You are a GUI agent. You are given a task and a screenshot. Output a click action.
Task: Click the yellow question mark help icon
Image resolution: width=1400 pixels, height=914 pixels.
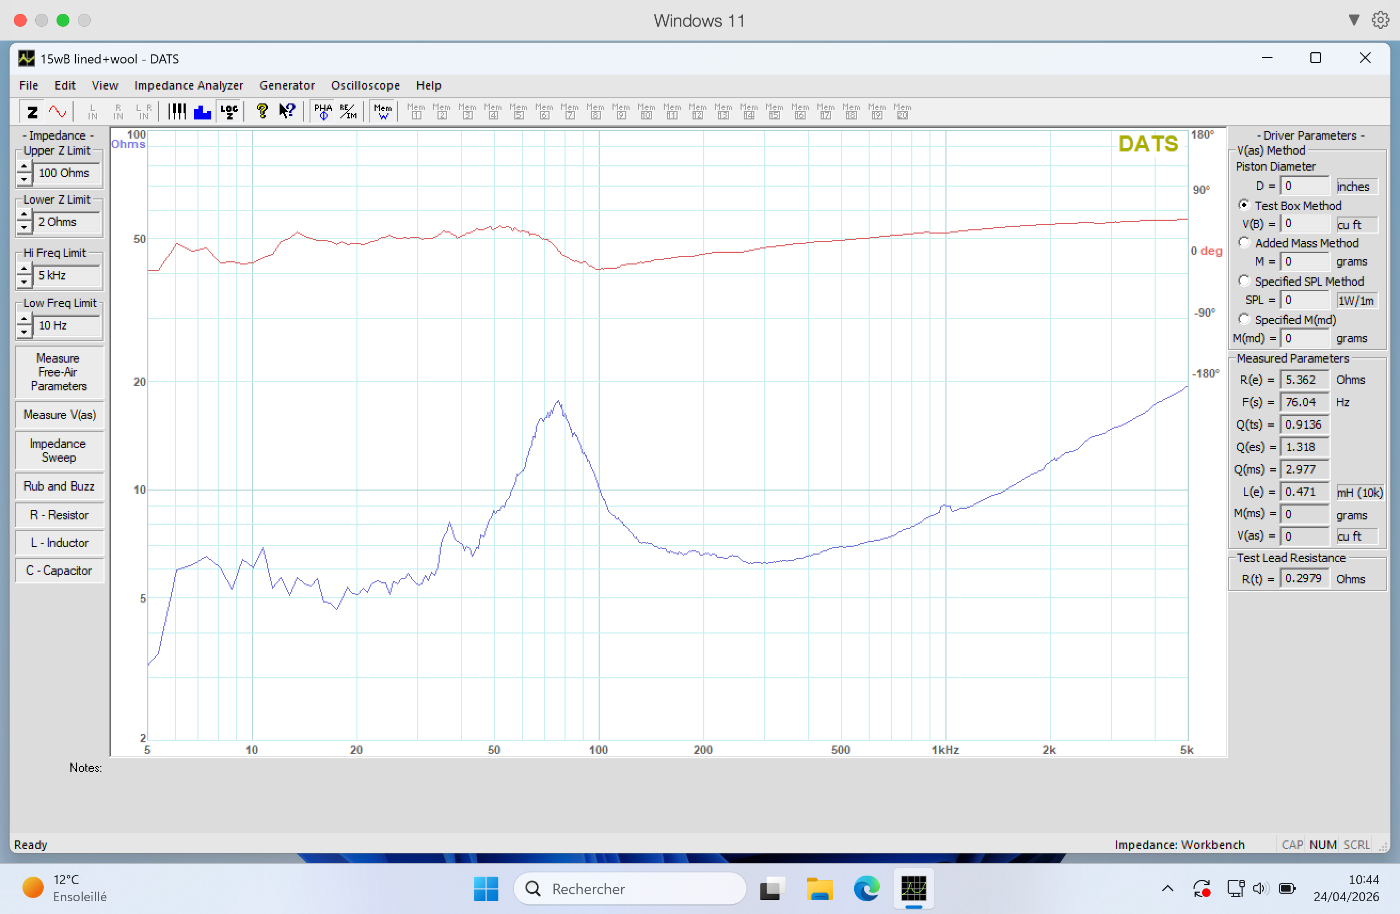point(262,112)
